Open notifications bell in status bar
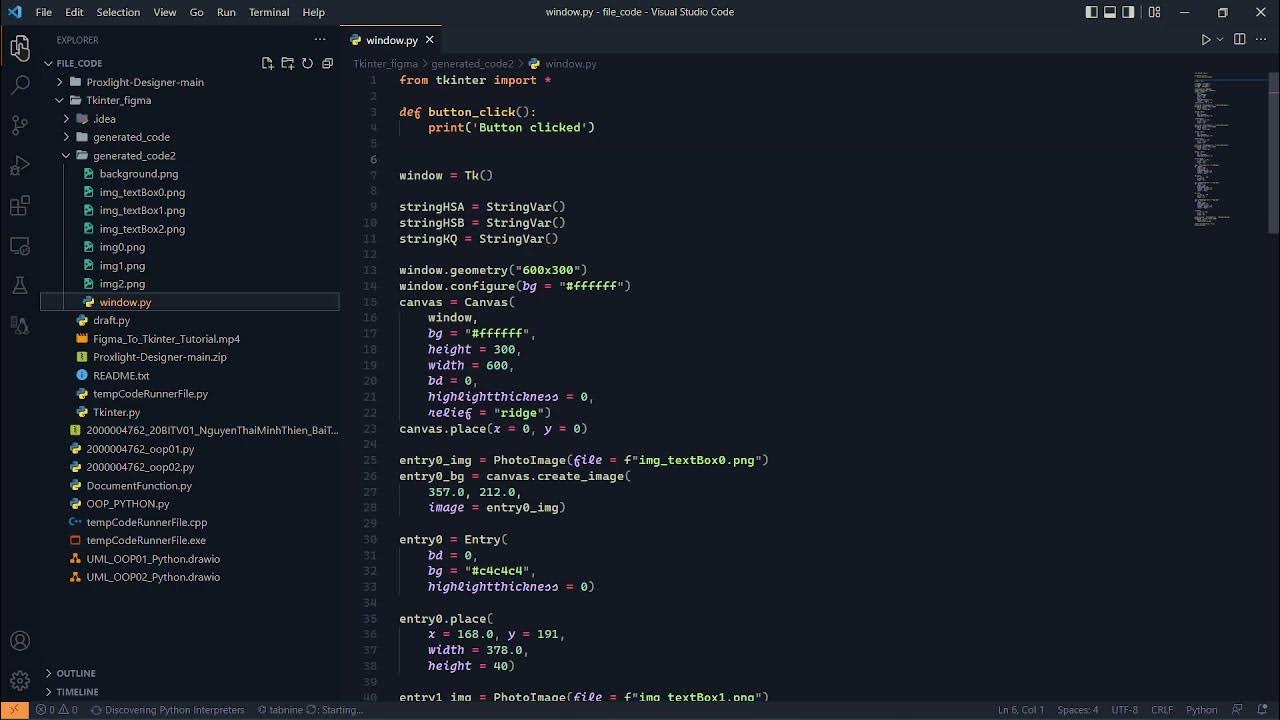Image resolution: width=1280 pixels, height=720 pixels. point(1264,710)
